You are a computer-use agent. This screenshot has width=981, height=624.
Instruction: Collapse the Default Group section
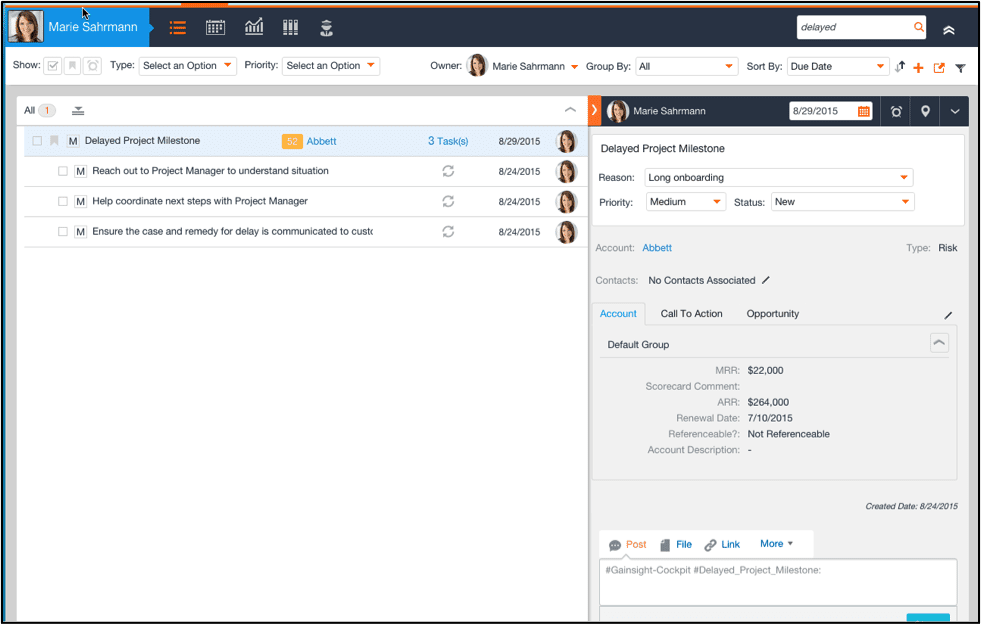pyautogui.click(x=939, y=343)
